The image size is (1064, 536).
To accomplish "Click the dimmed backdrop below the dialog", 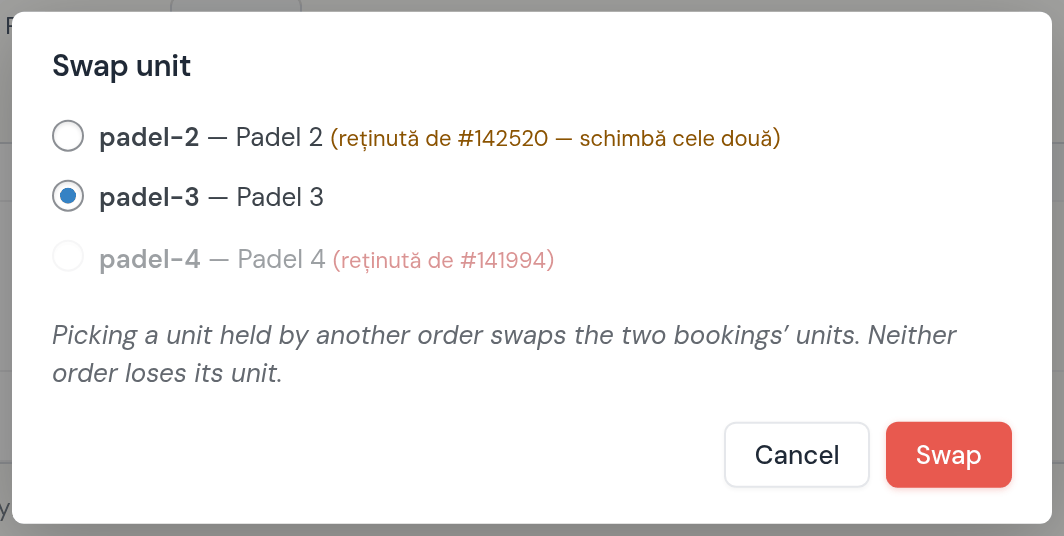I will coord(532,530).
